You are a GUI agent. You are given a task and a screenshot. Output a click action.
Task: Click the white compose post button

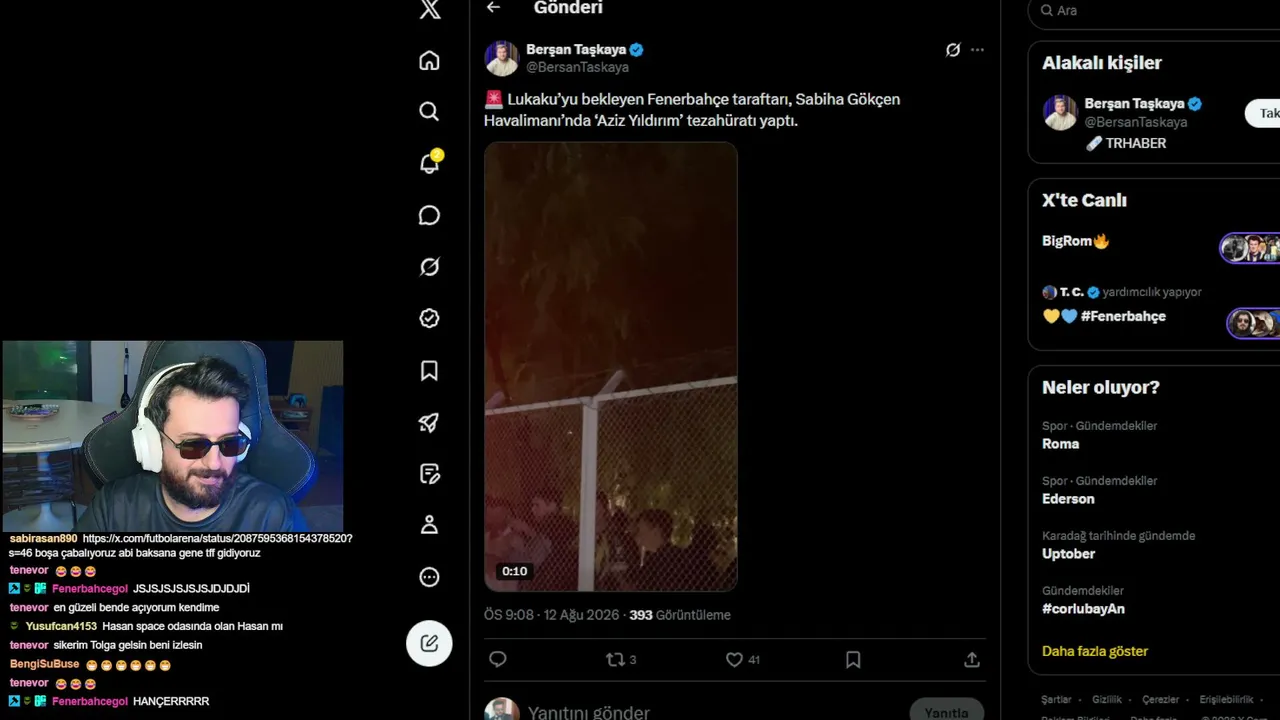[429, 643]
